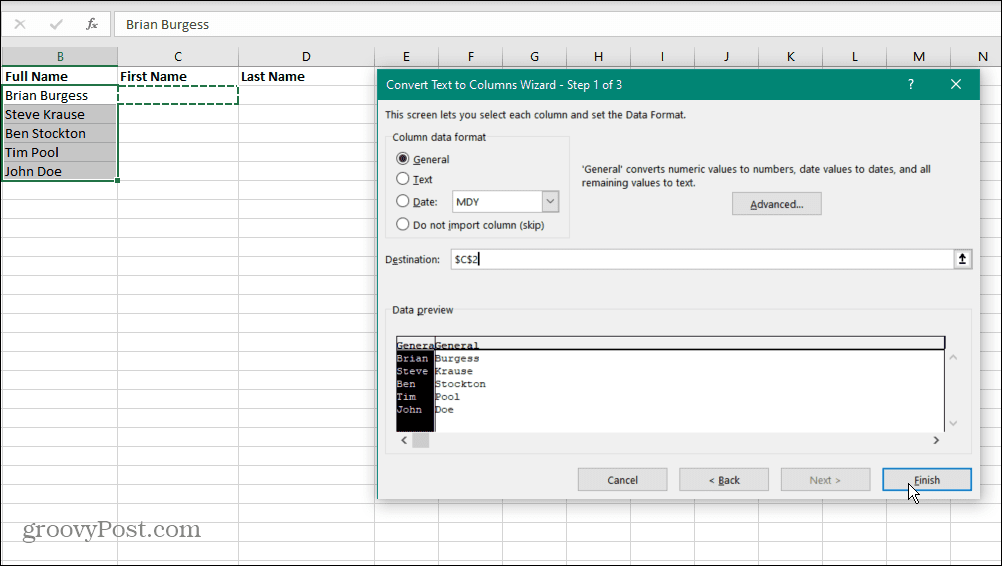Choose the Date column data format option
This screenshot has height=566, width=1002.
coord(403,202)
